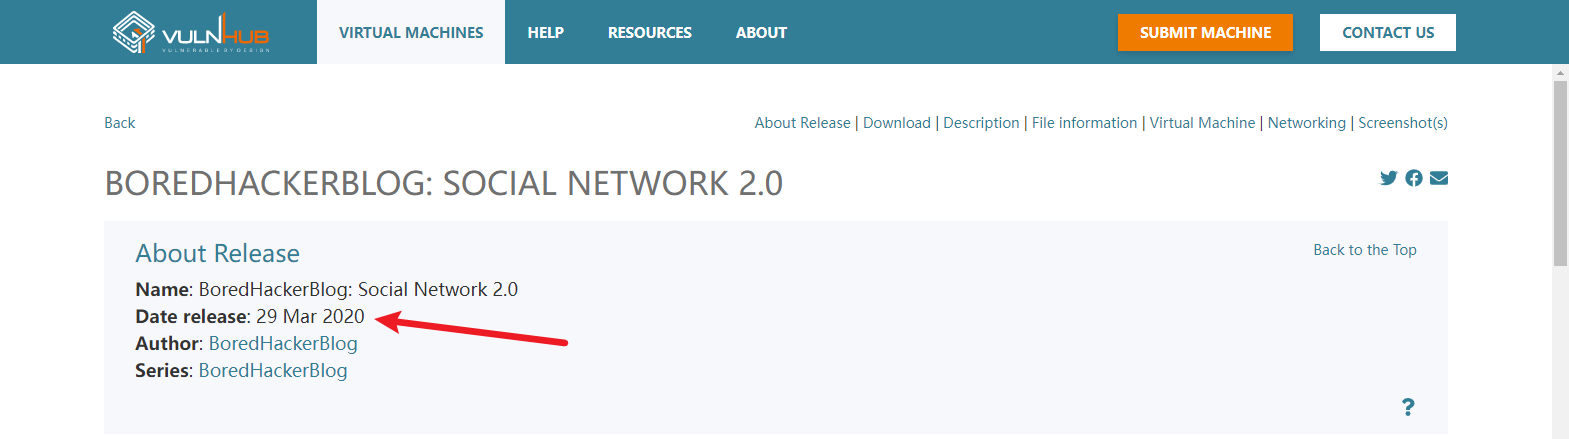Viewport: 1569px width, 439px height.
Task: Jump to File information section link
Action: pyautogui.click(x=1085, y=123)
